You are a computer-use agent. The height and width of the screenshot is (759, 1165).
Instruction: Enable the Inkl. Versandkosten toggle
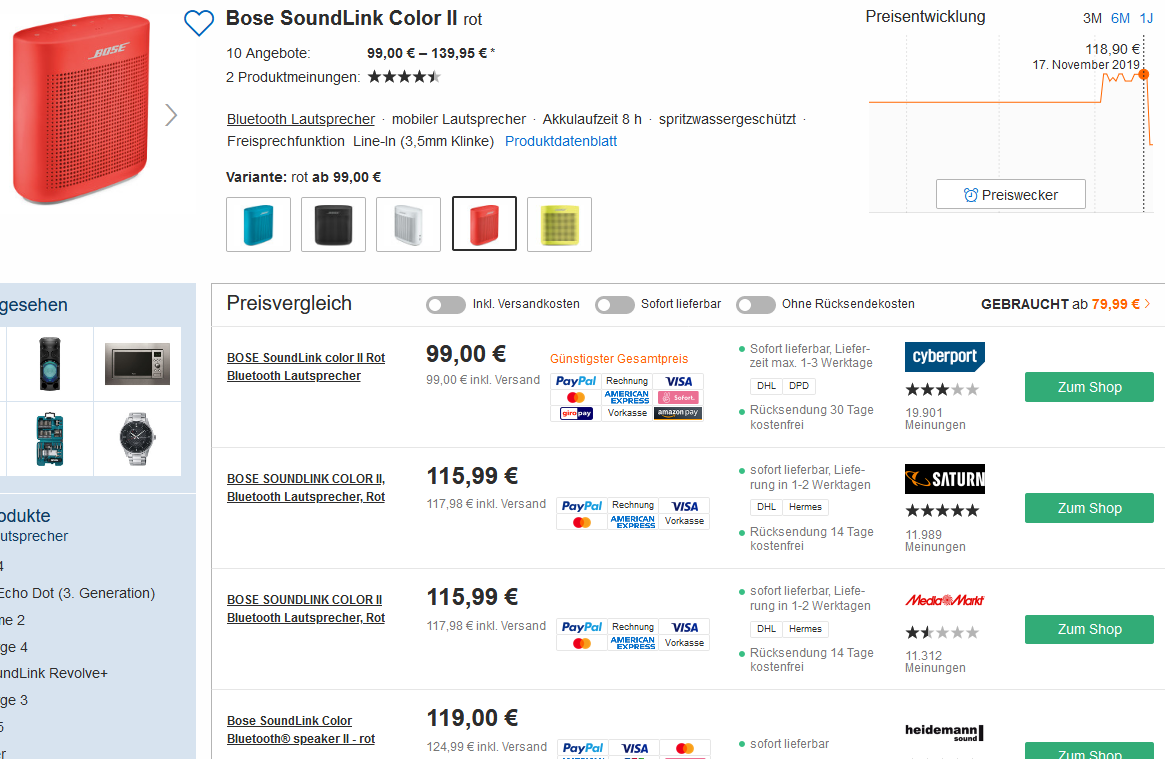click(x=446, y=305)
